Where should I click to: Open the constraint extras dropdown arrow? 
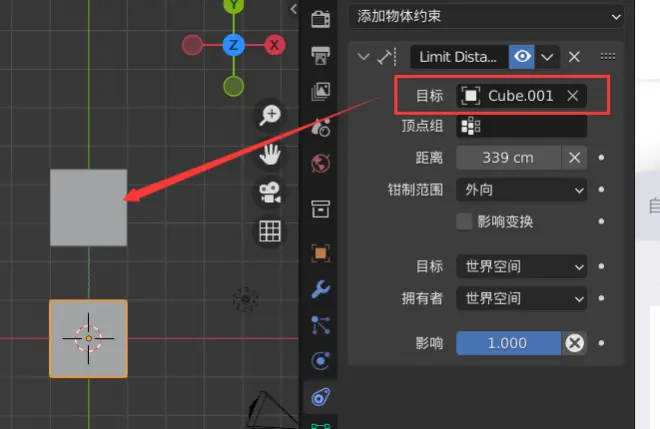click(547, 57)
